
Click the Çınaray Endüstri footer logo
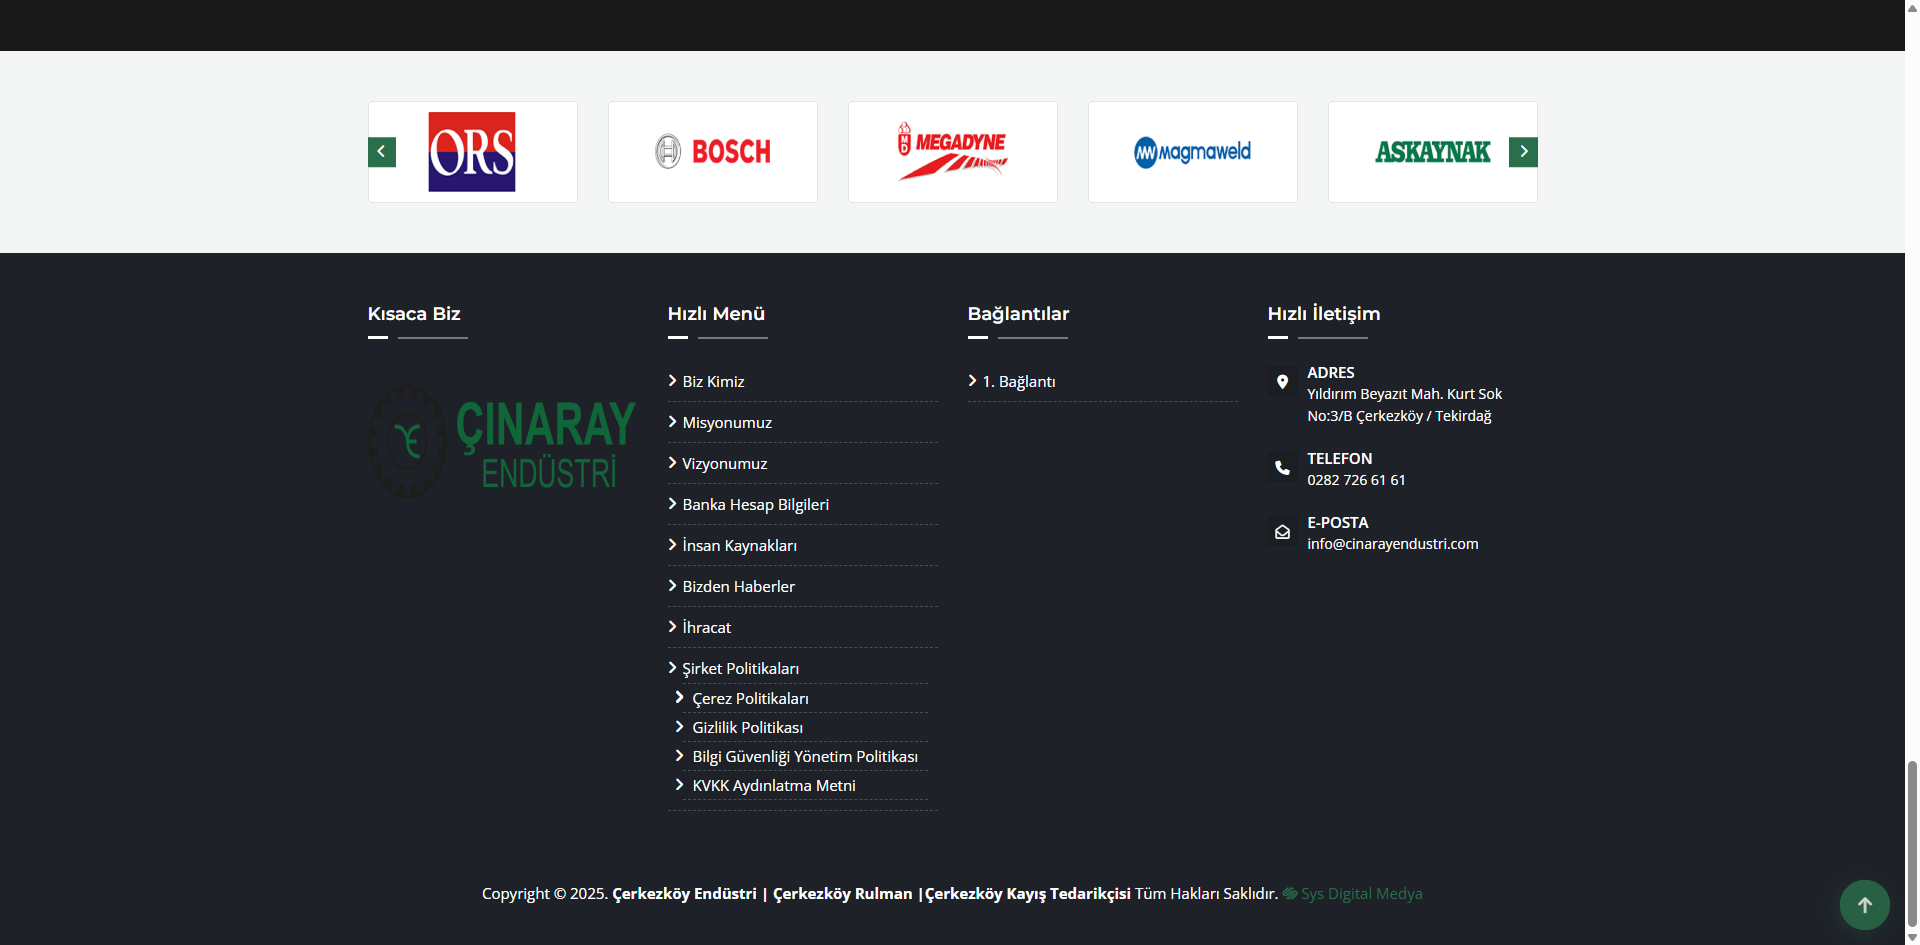tap(502, 442)
